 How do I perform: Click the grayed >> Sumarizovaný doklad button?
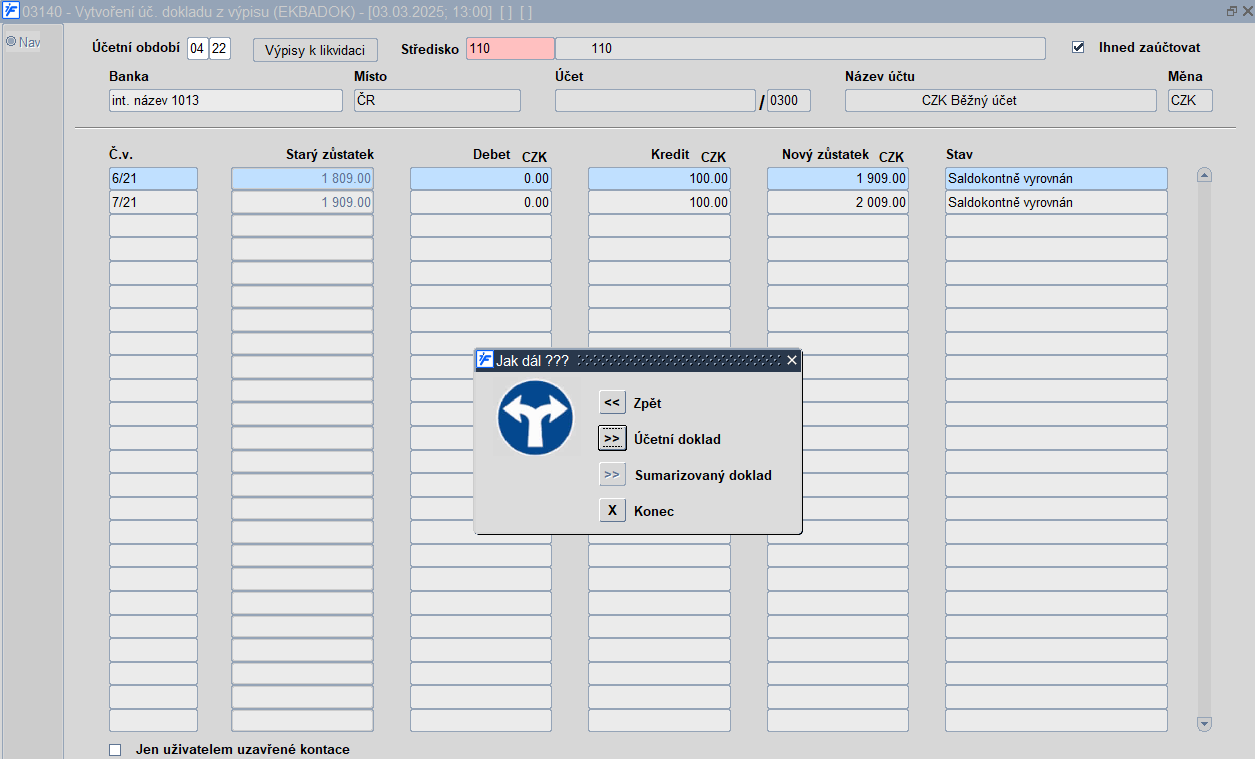(x=612, y=475)
